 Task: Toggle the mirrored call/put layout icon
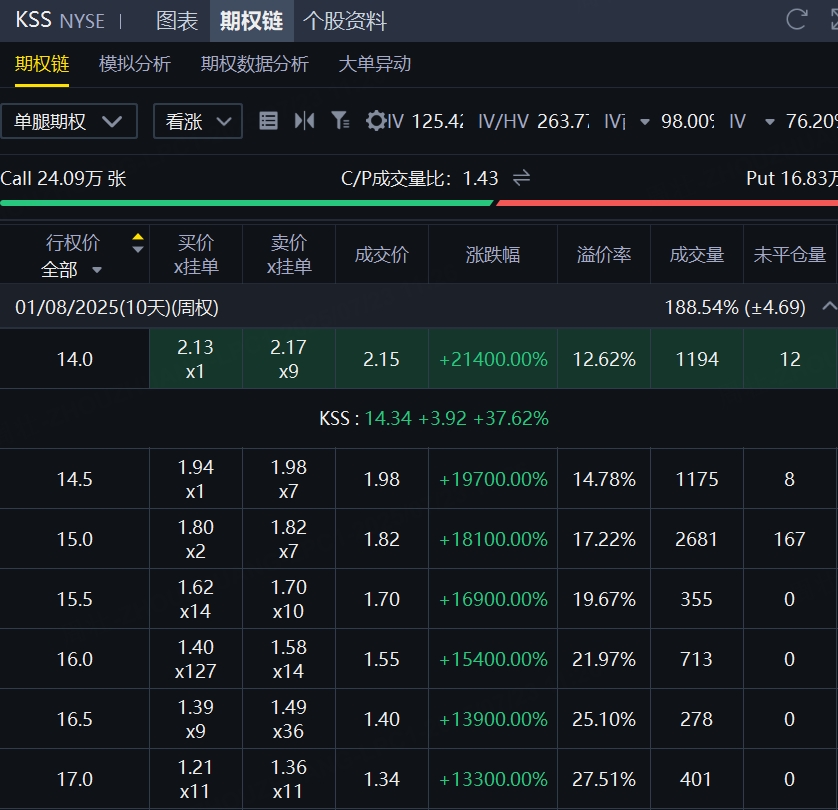coord(305,121)
